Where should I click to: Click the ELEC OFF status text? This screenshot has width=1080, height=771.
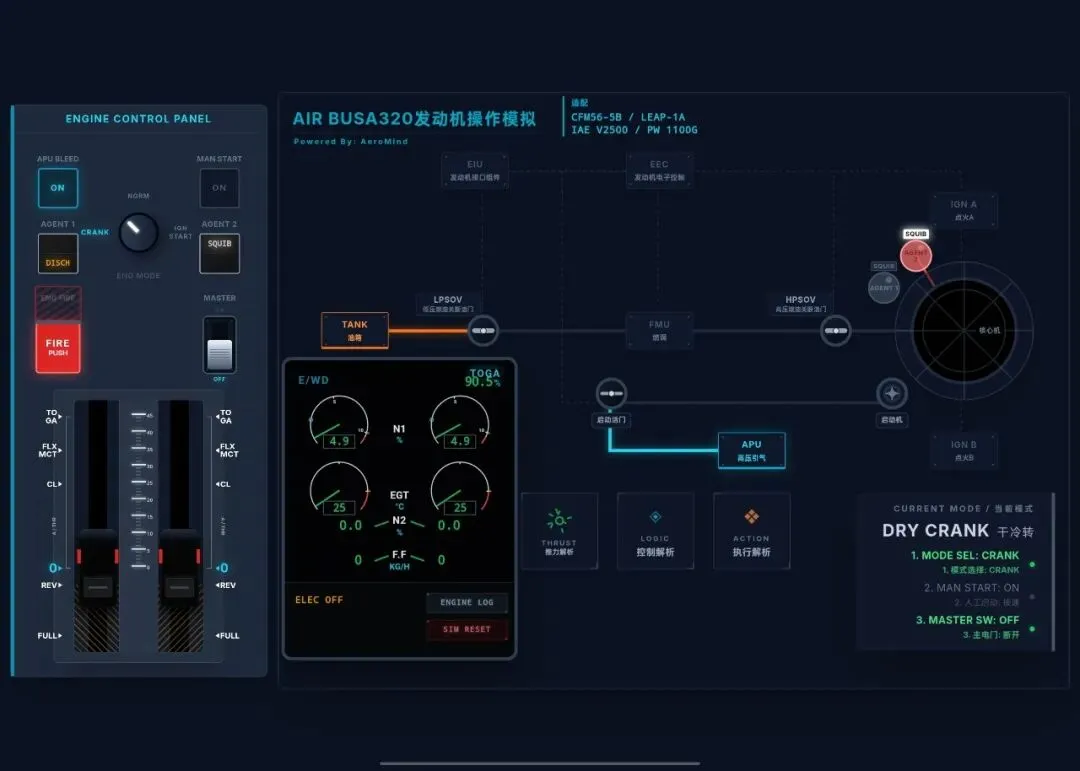[x=319, y=600]
